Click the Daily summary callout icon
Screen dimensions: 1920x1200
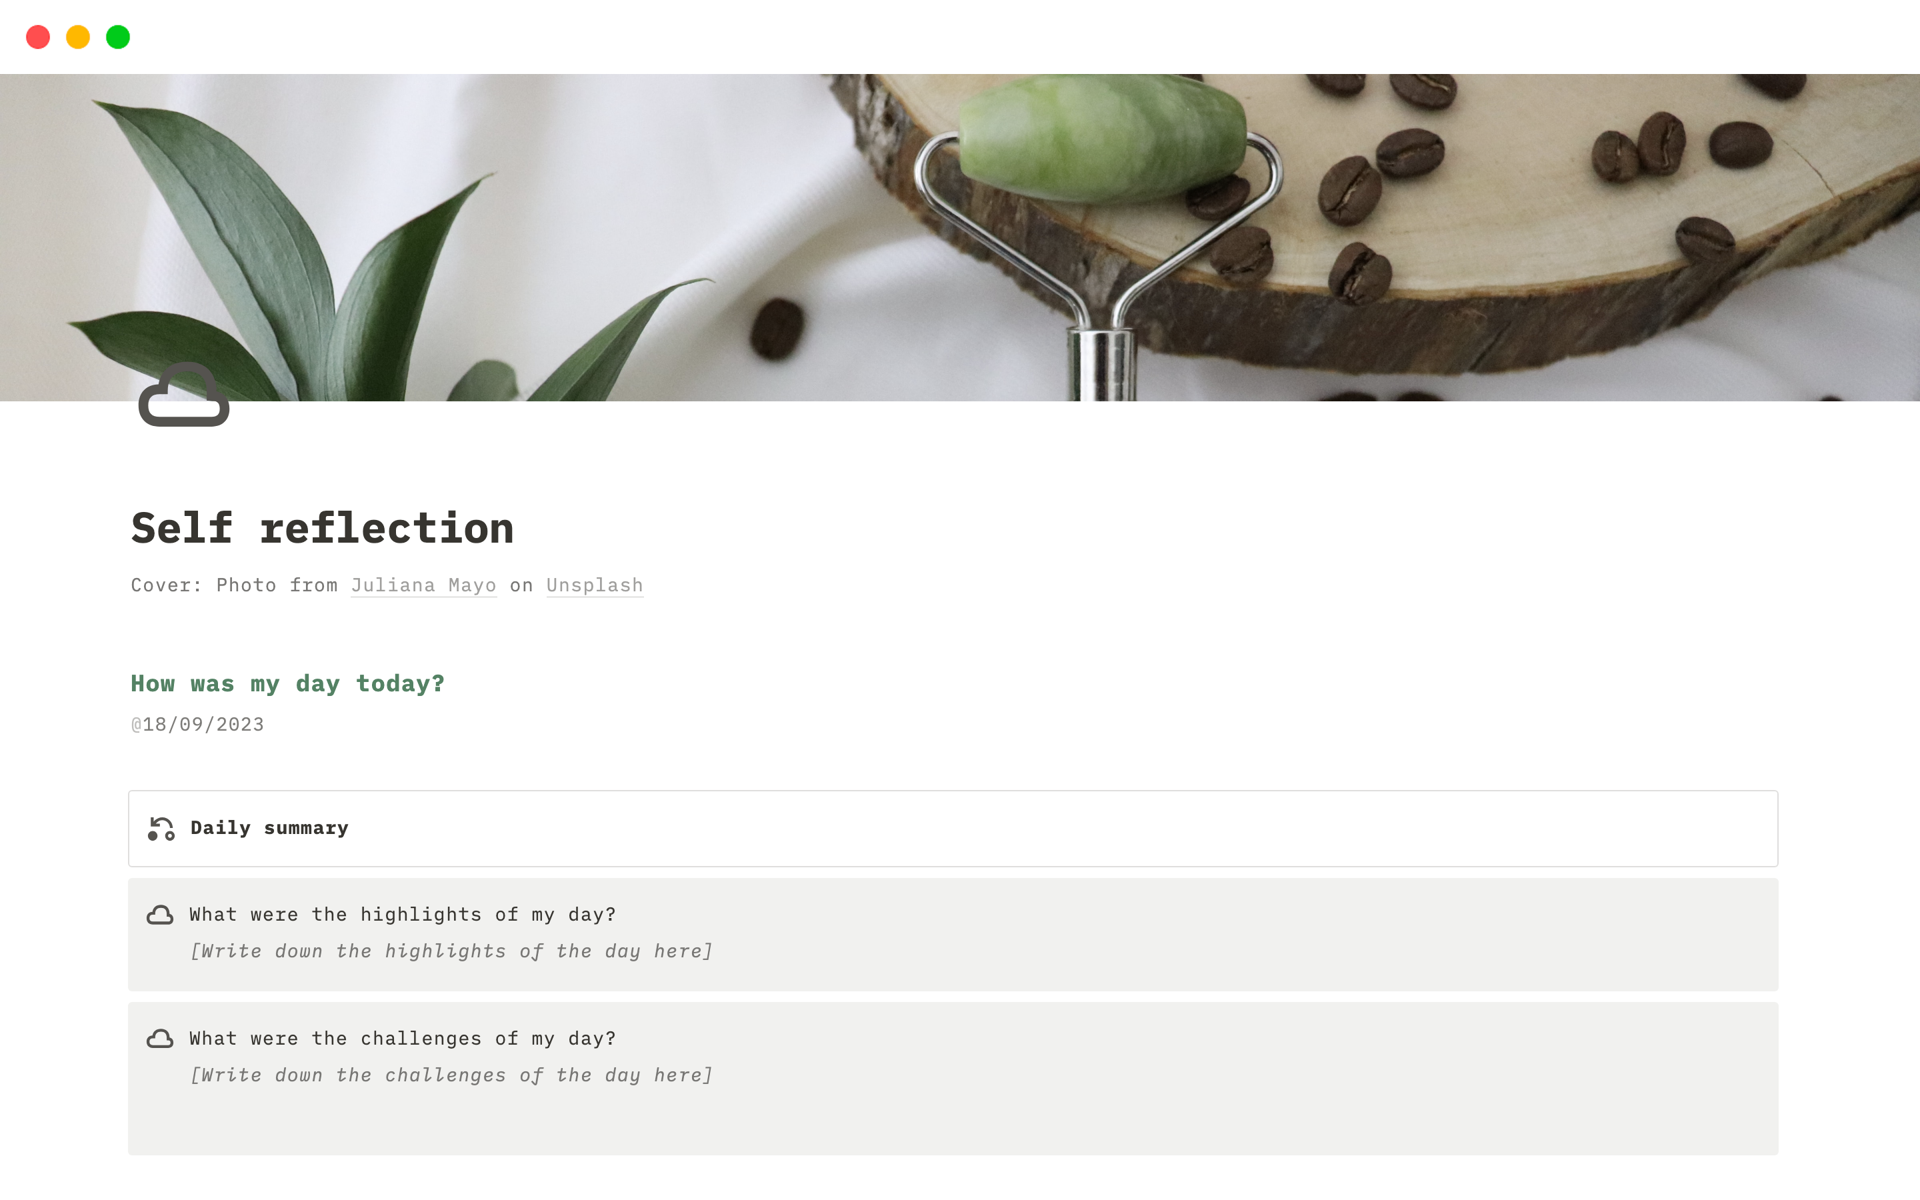pyautogui.click(x=161, y=829)
